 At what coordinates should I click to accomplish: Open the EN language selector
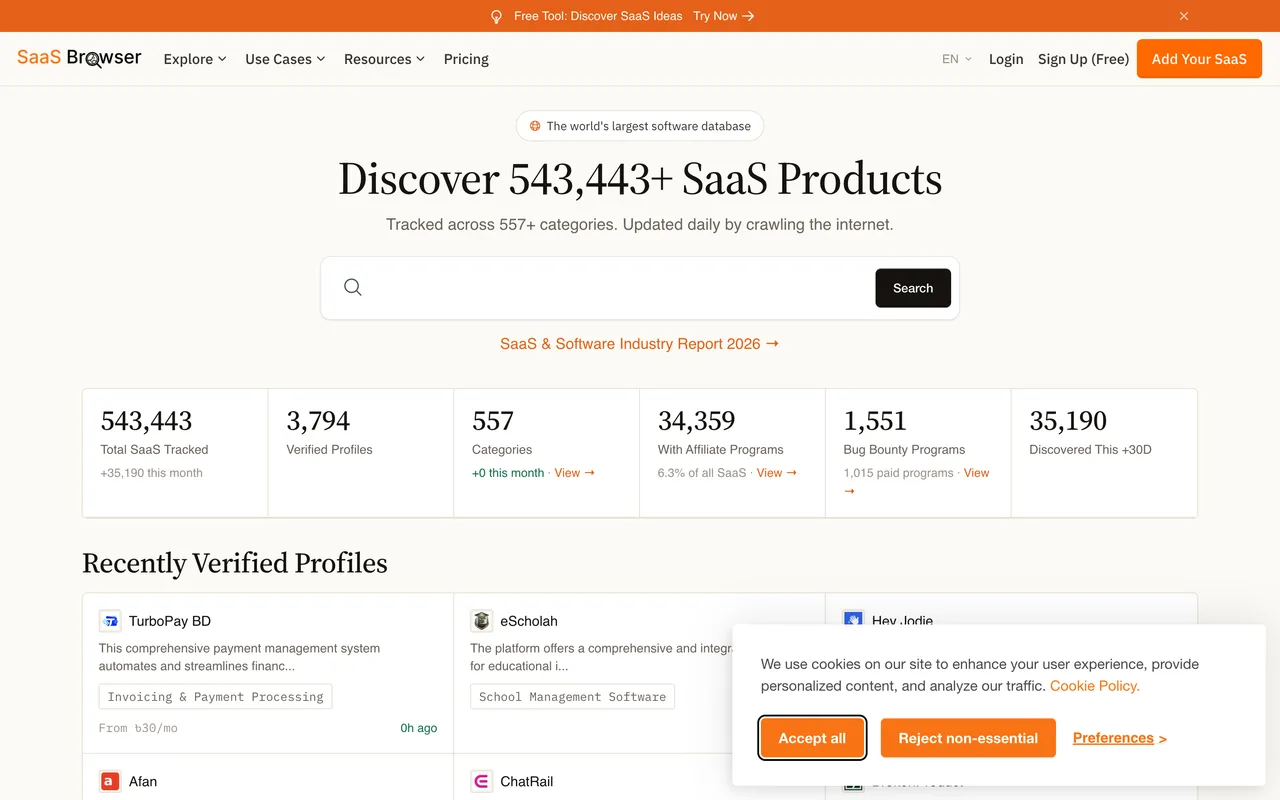click(957, 59)
